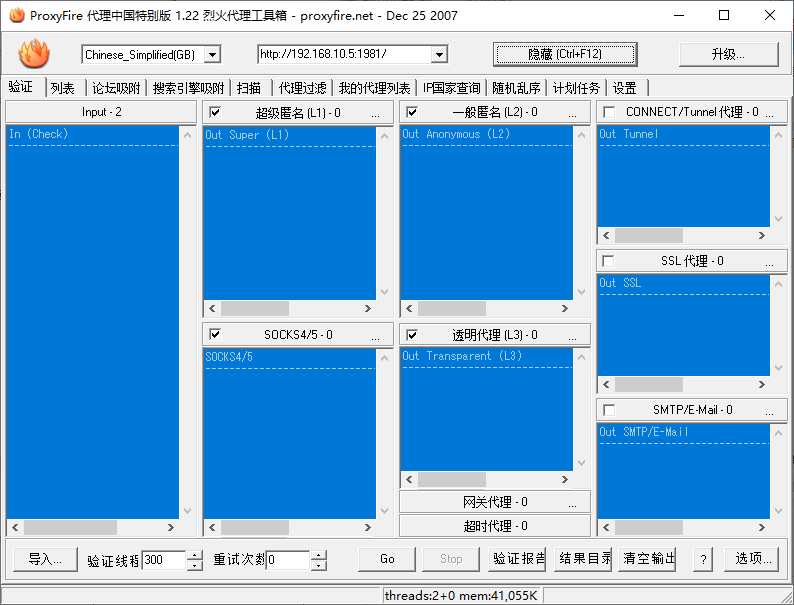794x605 pixels.
Task: Click right arrow of Out Transparent (L3) scrollbar
Action: click(x=565, y=479)
